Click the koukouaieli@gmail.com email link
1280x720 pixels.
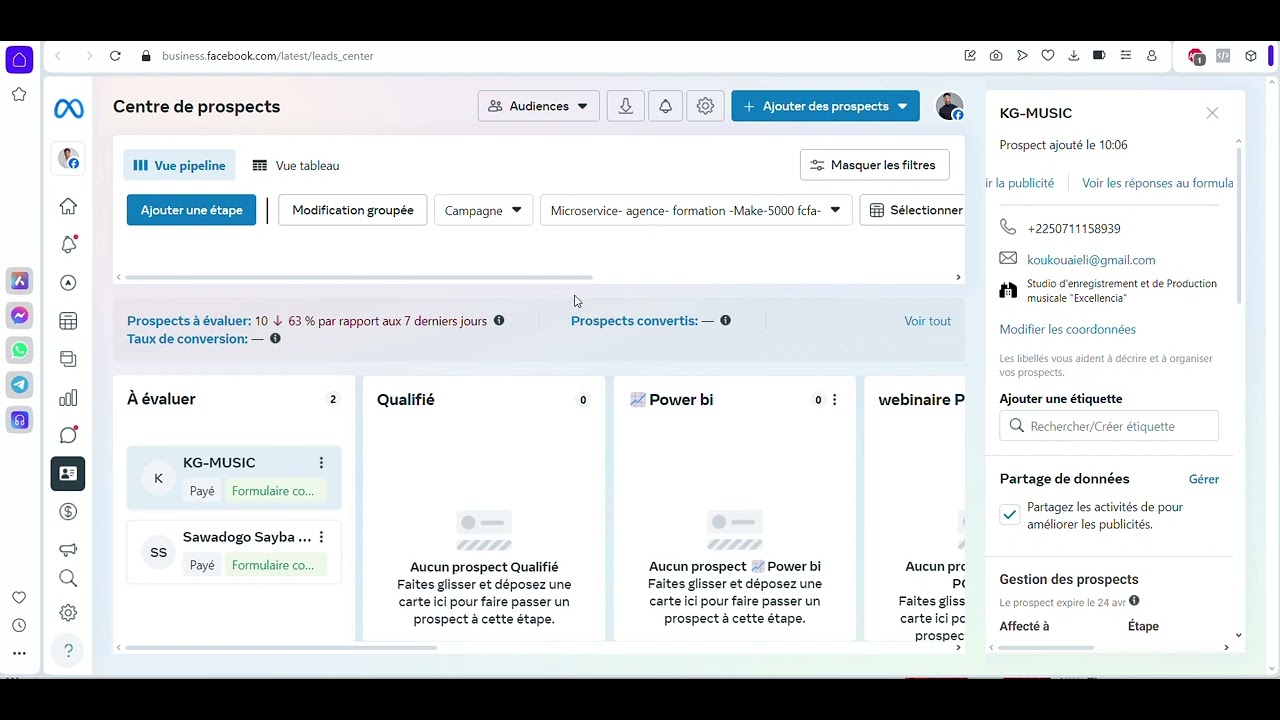1091,260
